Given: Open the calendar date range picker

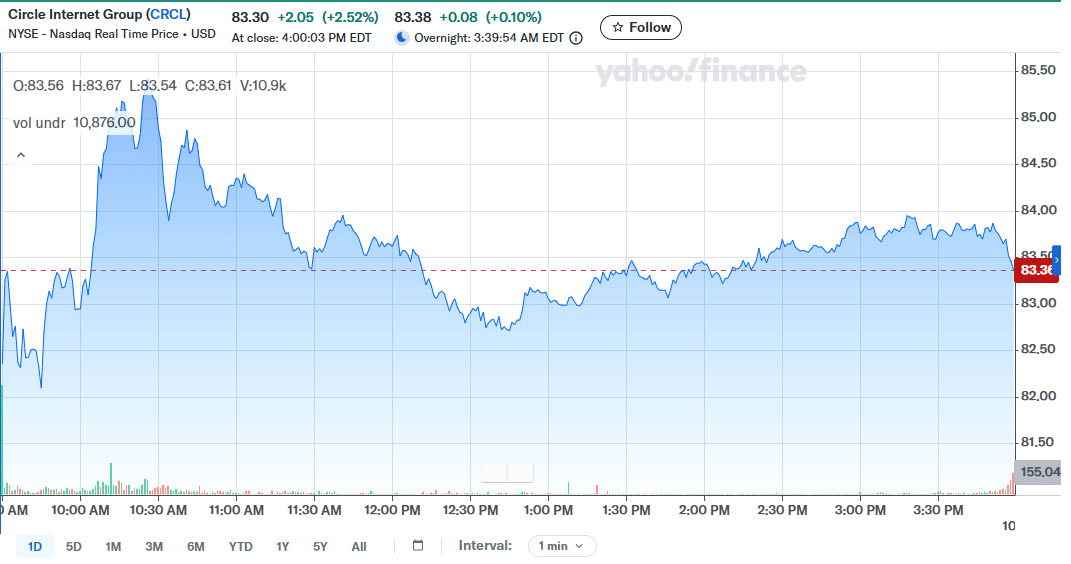Looking at the screenshot, I should click(x=418, y=546).
